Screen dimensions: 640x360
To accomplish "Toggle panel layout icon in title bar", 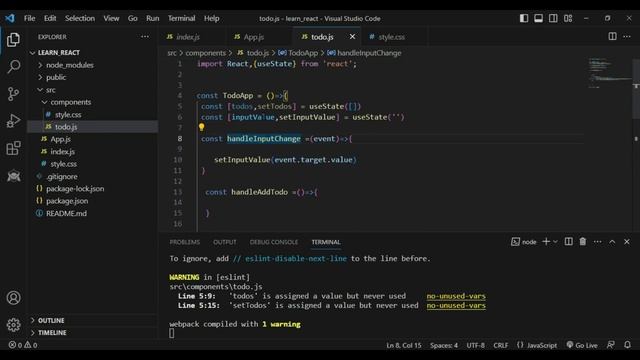I will (x=538, y=18).
